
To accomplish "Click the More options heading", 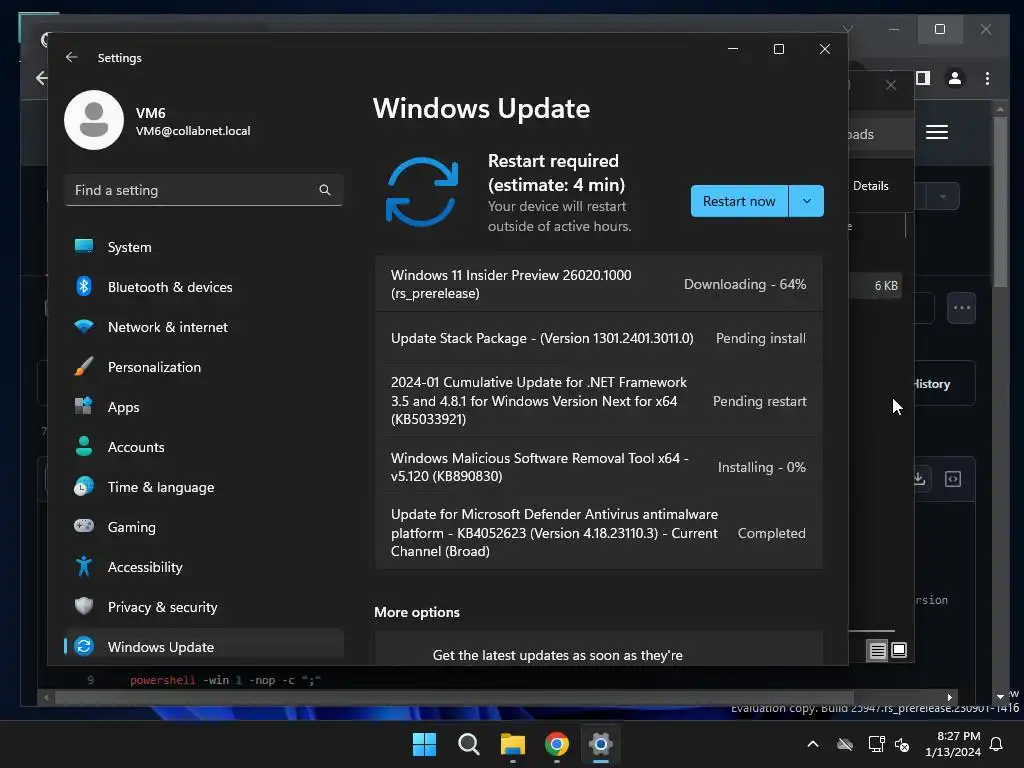I will click(x=417, y=612).
